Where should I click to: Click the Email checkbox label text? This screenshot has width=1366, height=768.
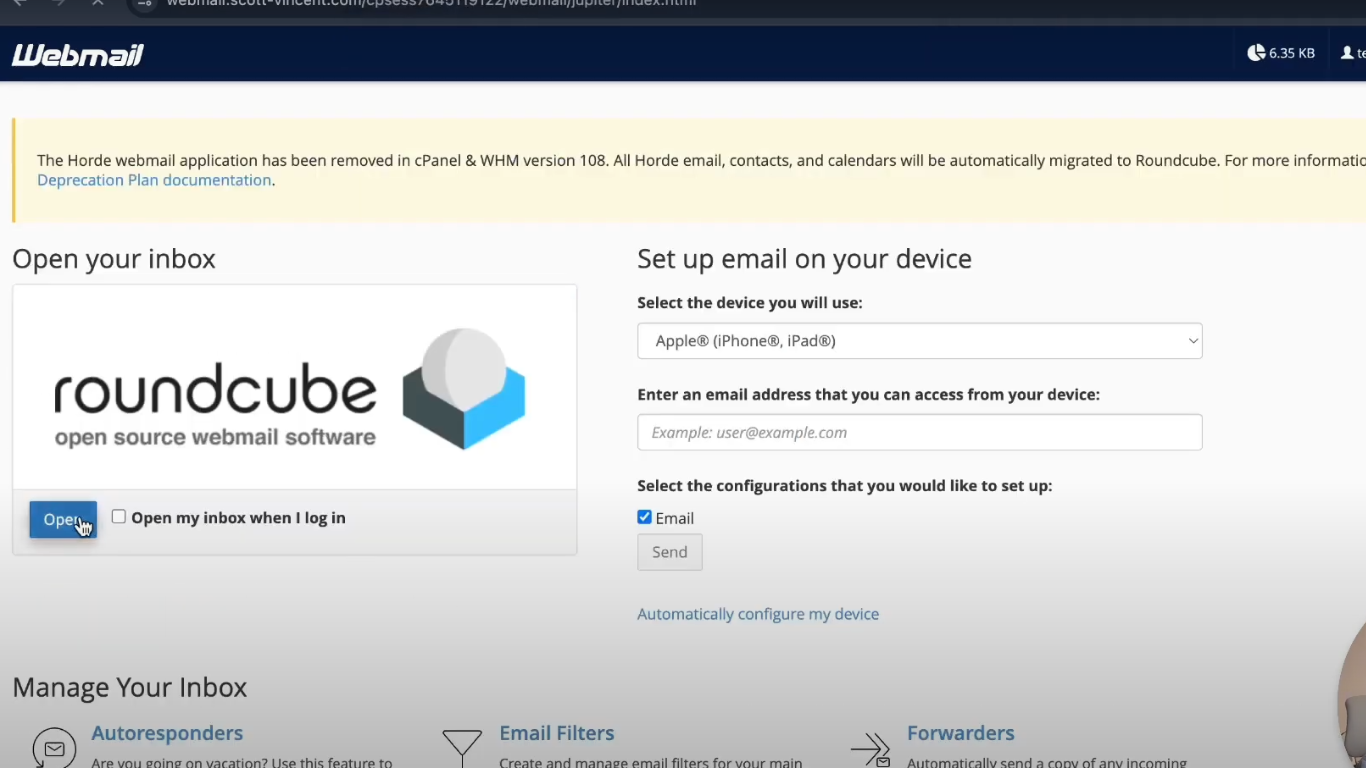(675, 518)
